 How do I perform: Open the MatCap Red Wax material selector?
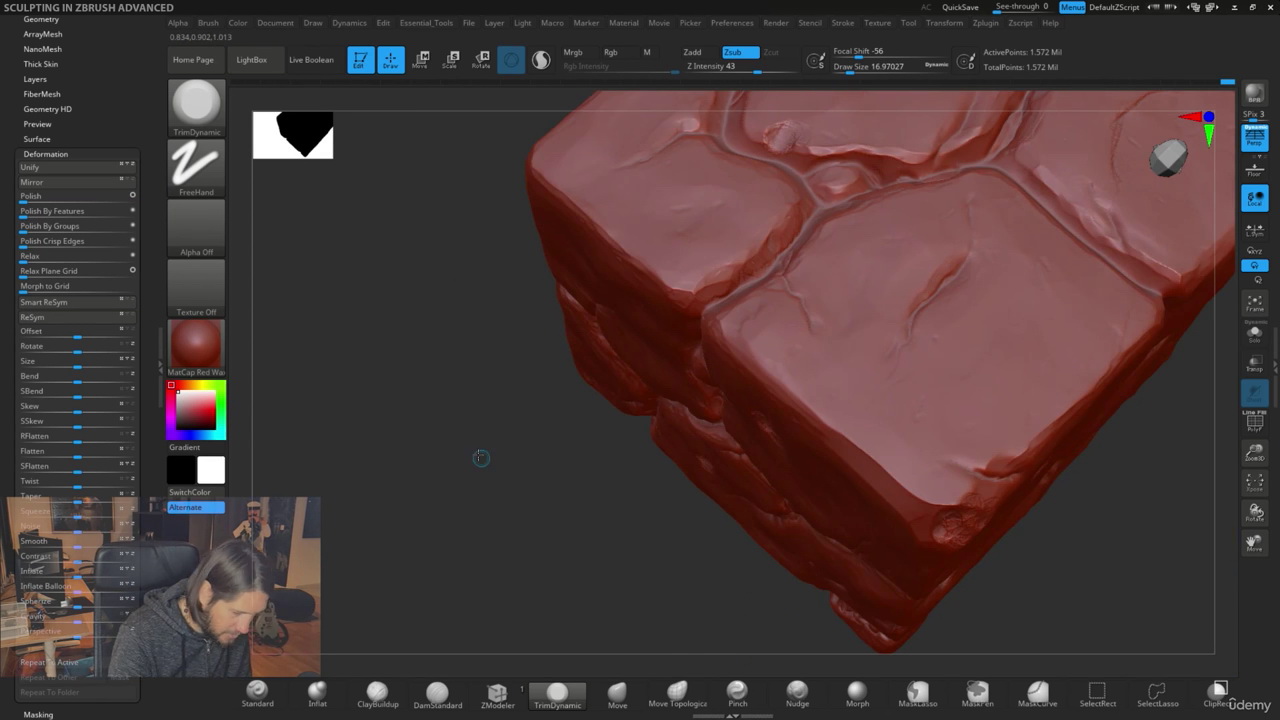click(x=196, y=348)
